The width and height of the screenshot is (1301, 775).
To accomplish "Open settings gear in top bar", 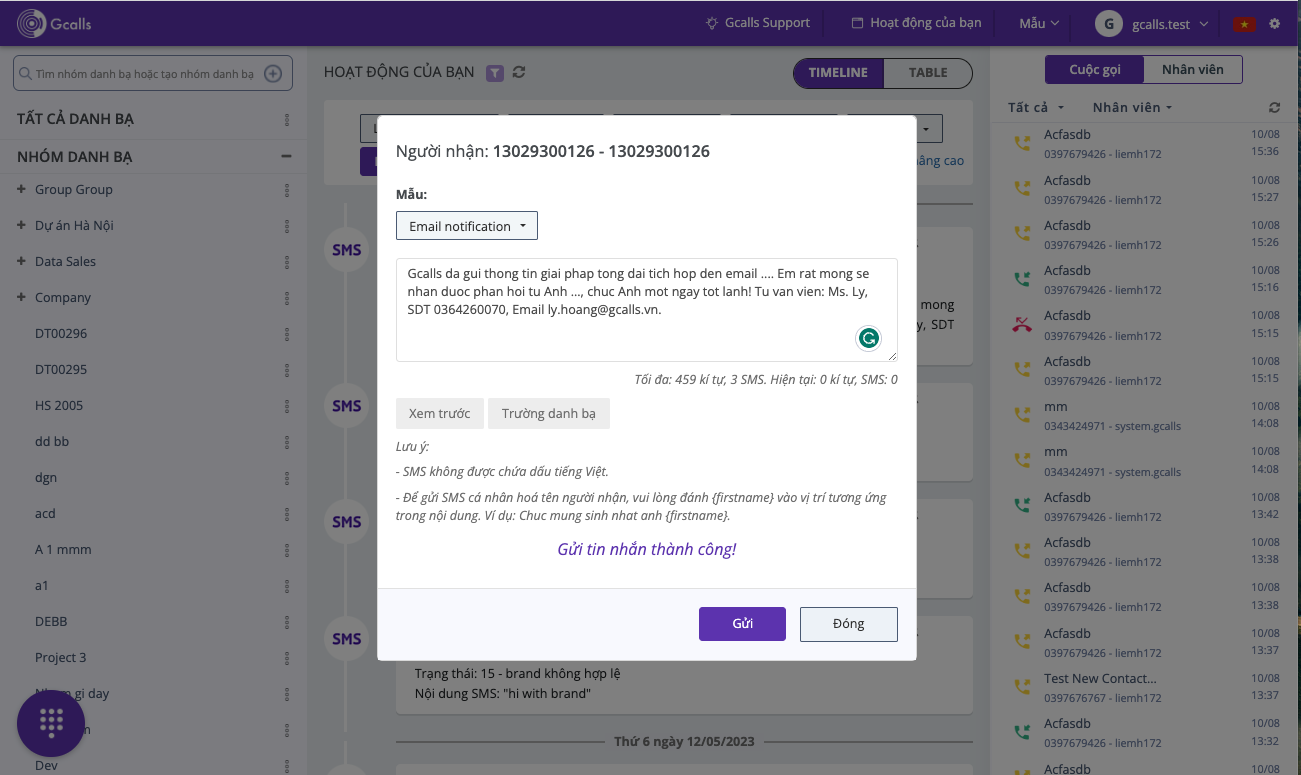I will point(1274,23).
